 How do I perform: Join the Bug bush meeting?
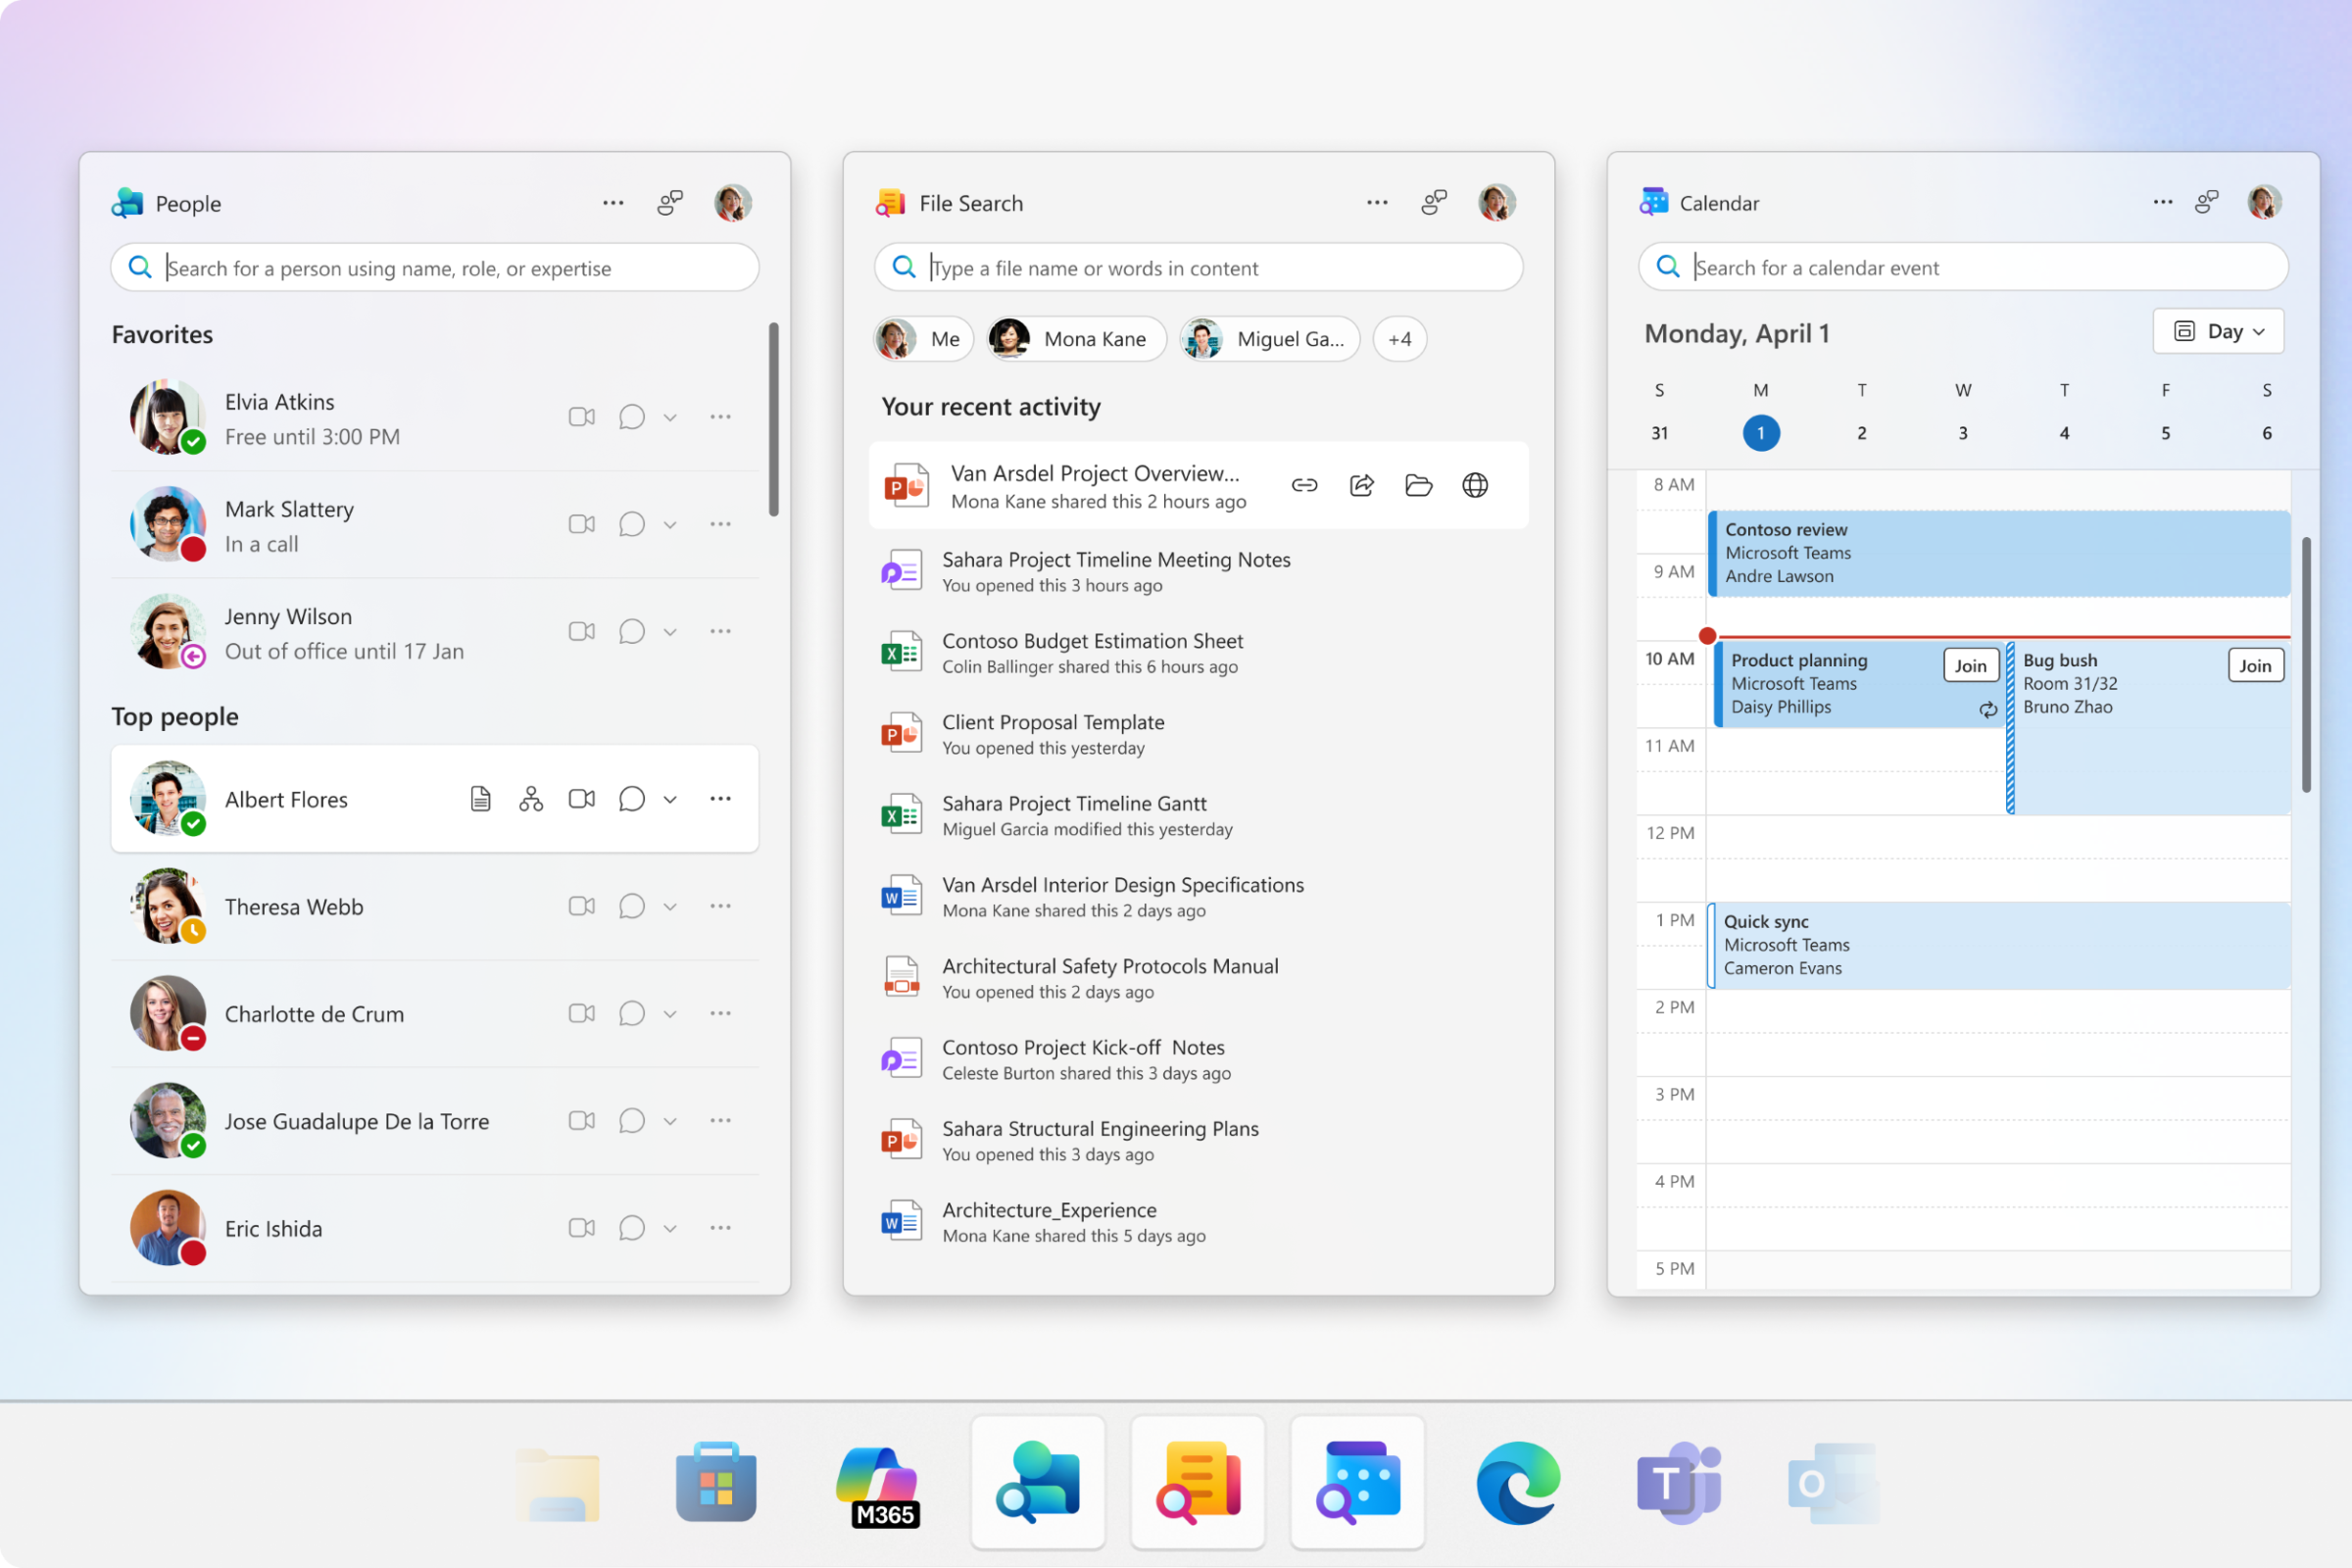click(x=2256, y=664)
